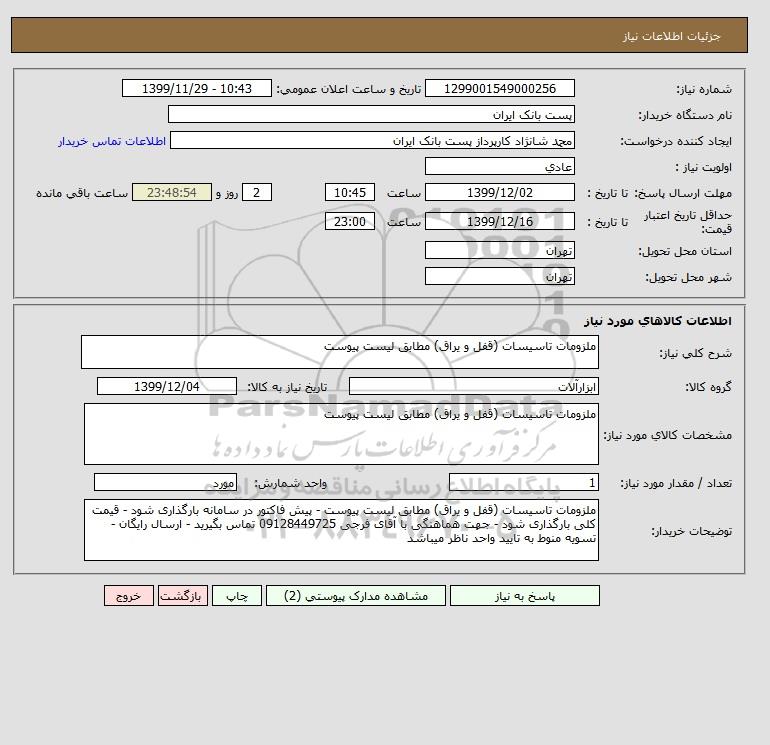The width and height of the screenshot is (770, 745).
Task: Open اطلاعات تماس خریدار link
Action: pyautogui.click(x=112, y=141)
